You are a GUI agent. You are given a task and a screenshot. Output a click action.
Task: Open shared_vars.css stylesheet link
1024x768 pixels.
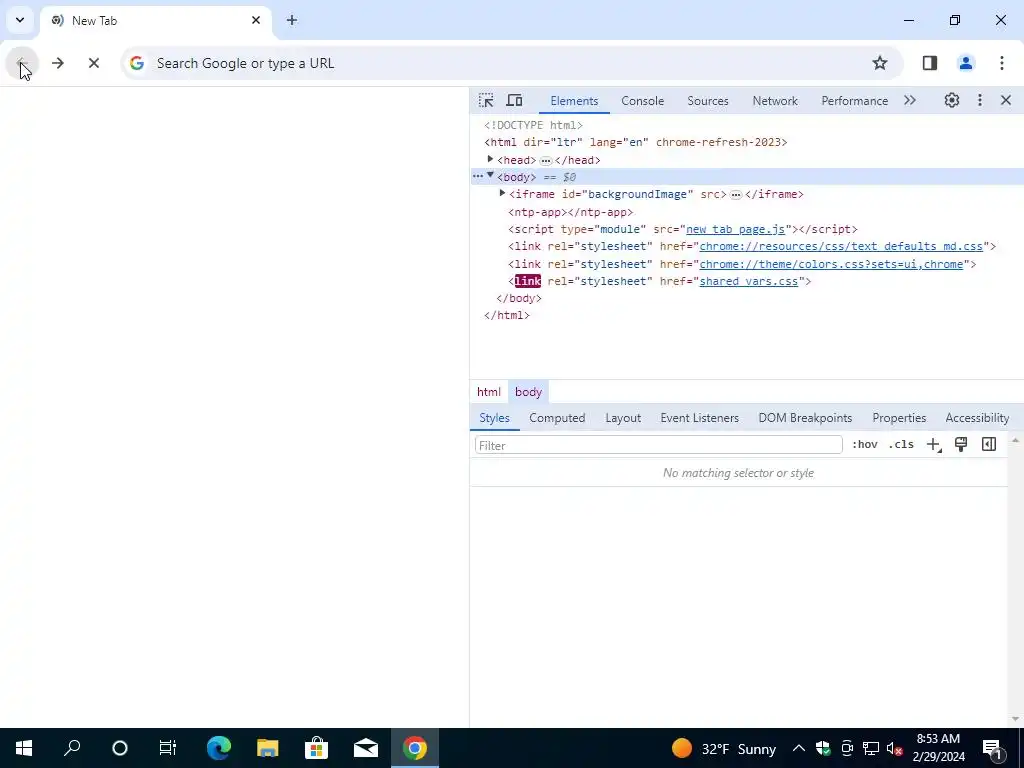click(x=748, y=281)
